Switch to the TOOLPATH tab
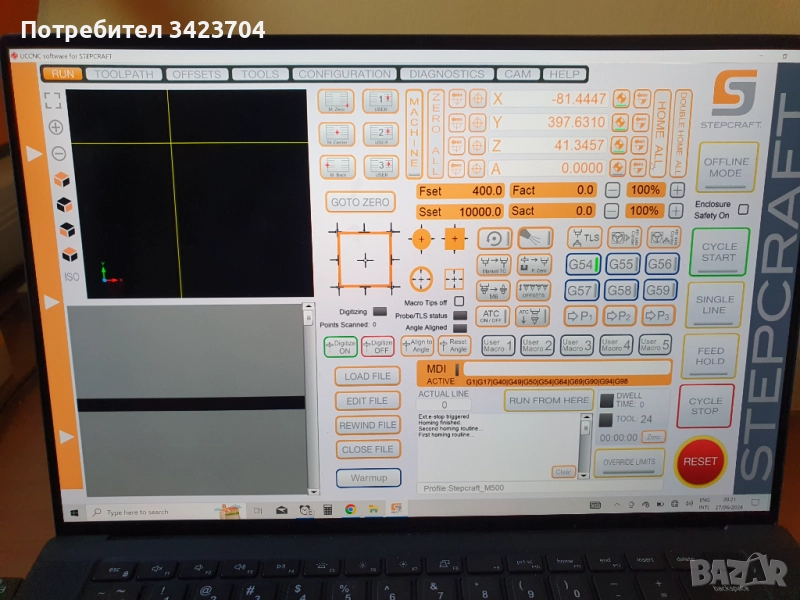 124,74
